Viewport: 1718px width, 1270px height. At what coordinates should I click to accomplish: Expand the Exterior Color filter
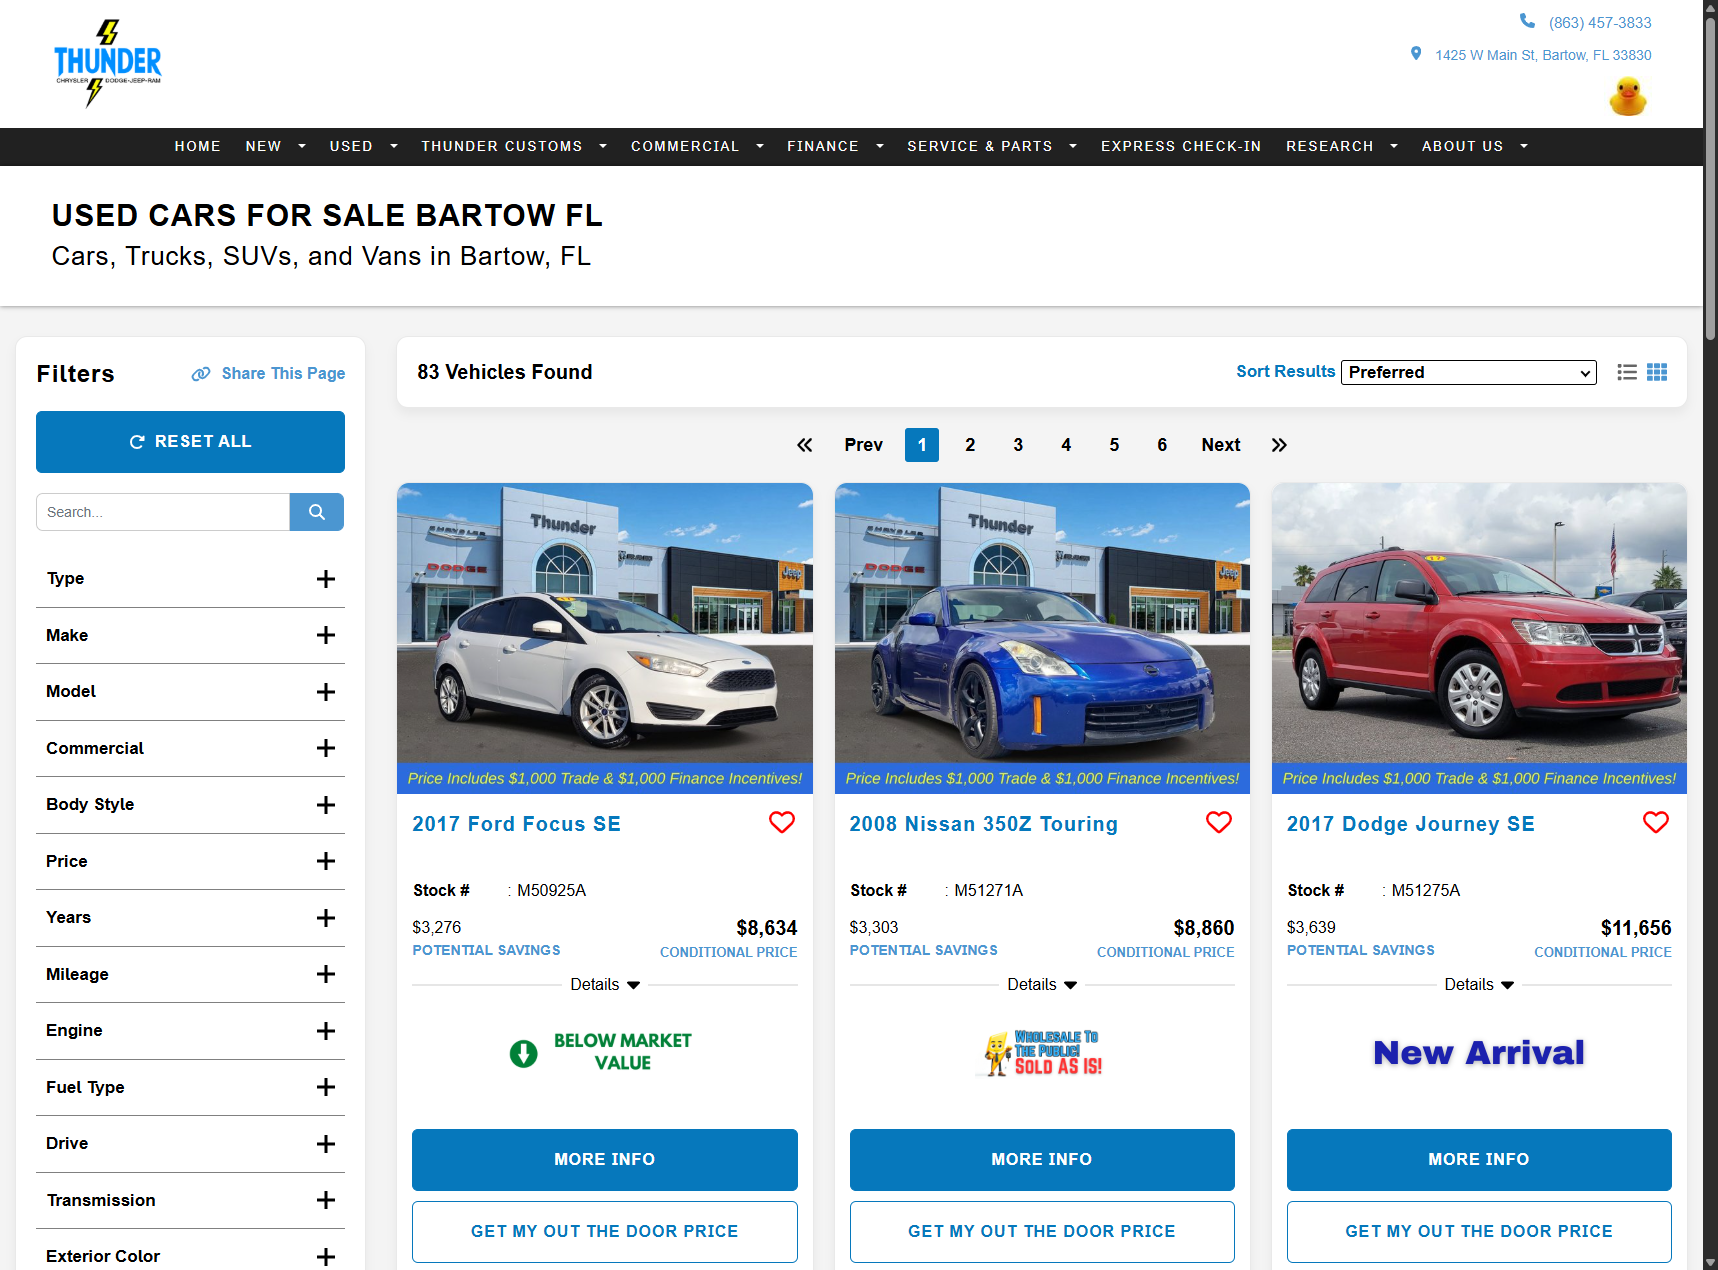(x=190, y=1256)
